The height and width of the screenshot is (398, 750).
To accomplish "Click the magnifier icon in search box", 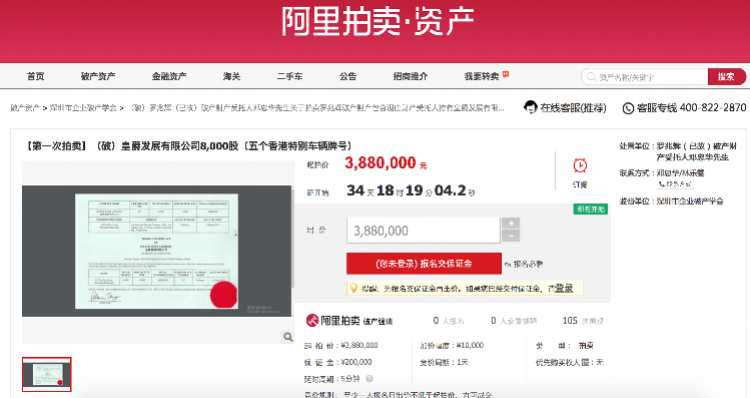I will (x=591, y=77).
